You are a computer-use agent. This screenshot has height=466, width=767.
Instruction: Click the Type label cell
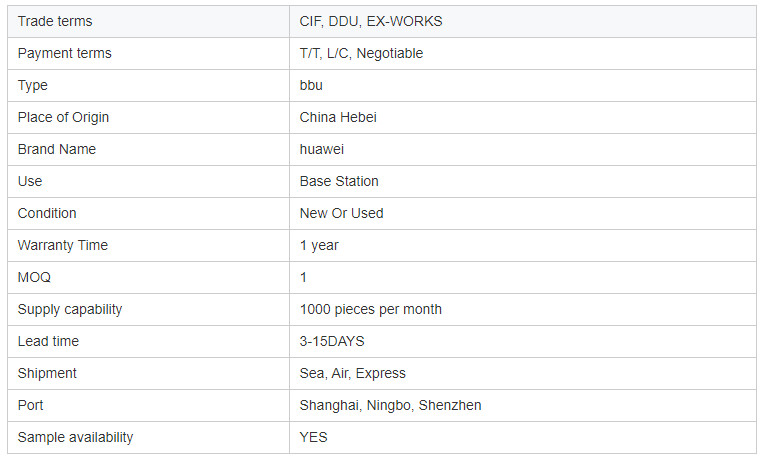click(x=33, y=85)
